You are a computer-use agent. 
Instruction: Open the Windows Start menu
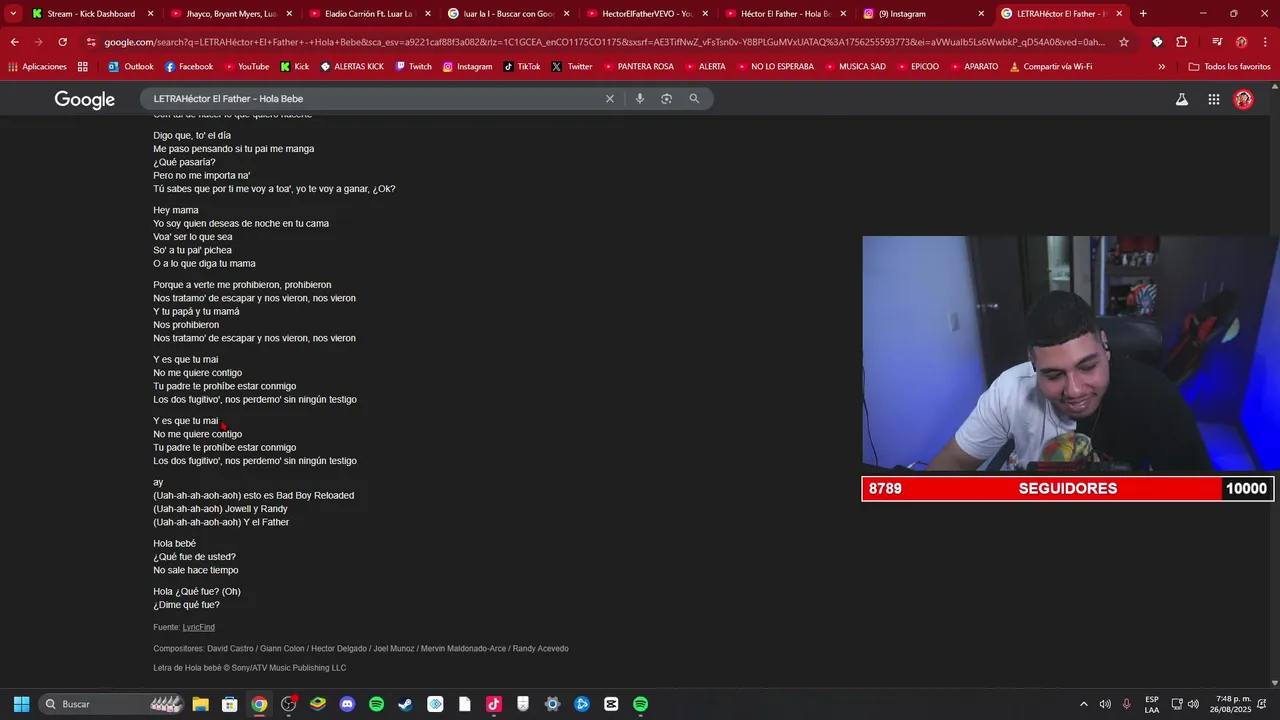pyautogui.click(x=21, y=704)
